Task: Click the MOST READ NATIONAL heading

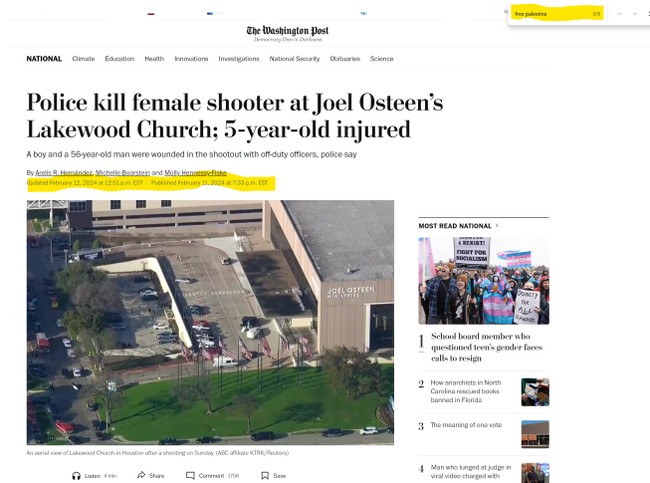Action: pos(455,226)
